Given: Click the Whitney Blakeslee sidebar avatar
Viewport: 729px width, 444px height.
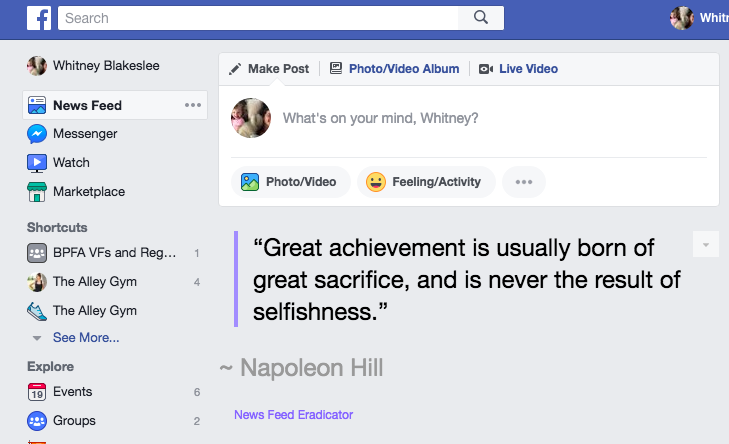Looking at the screenshot, I should tap(37, 66).
